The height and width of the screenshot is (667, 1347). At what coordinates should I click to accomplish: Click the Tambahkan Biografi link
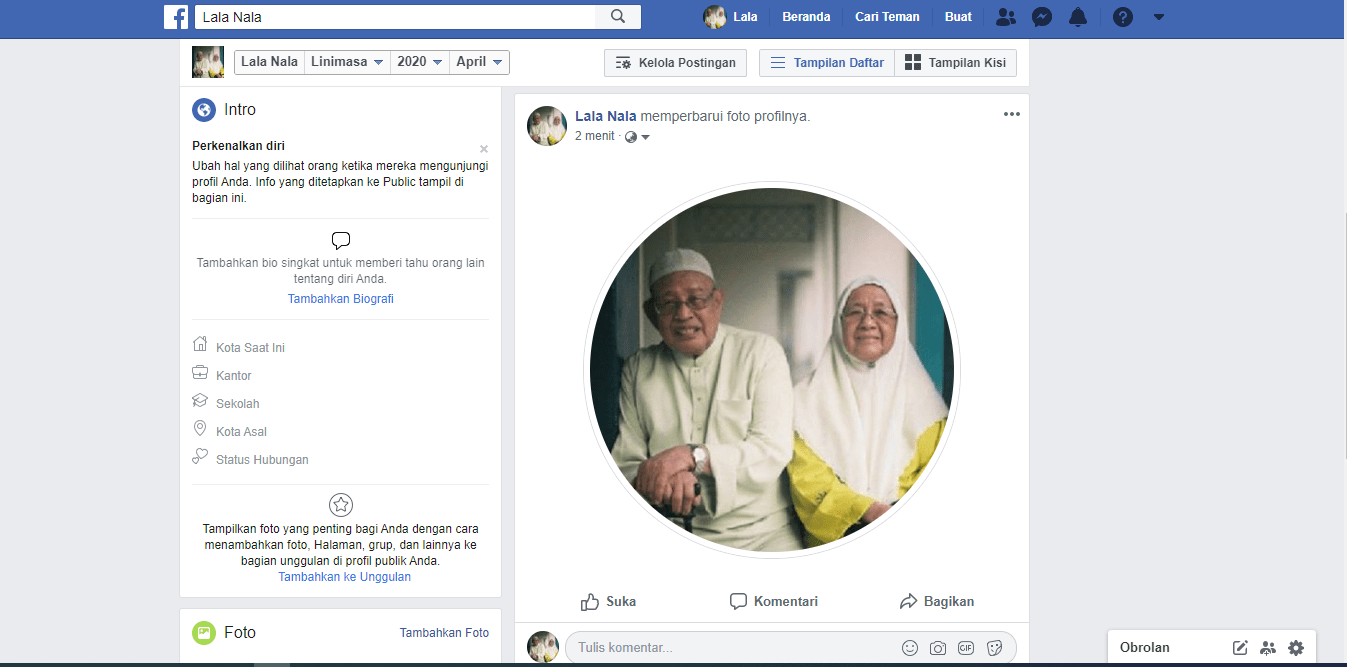coord(340,299)
